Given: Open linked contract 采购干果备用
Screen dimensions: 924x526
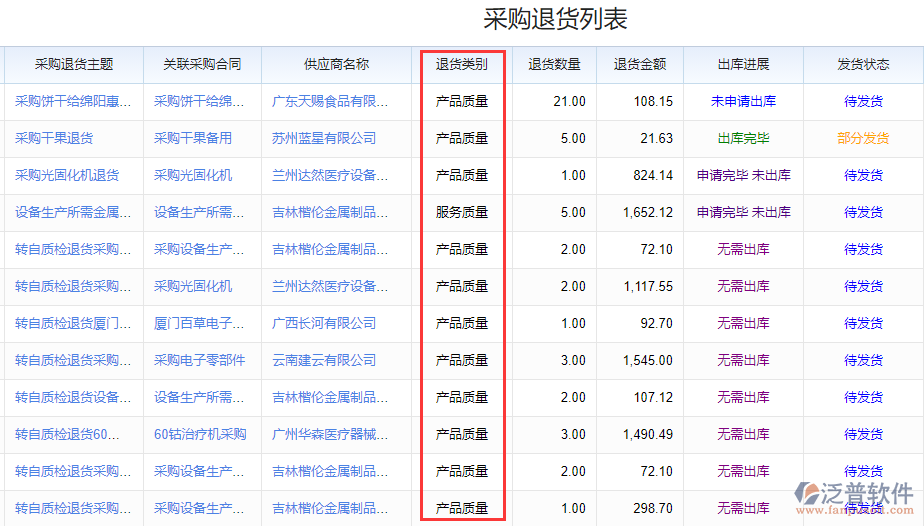Looking at the screenshot, I should pos(193,138).
